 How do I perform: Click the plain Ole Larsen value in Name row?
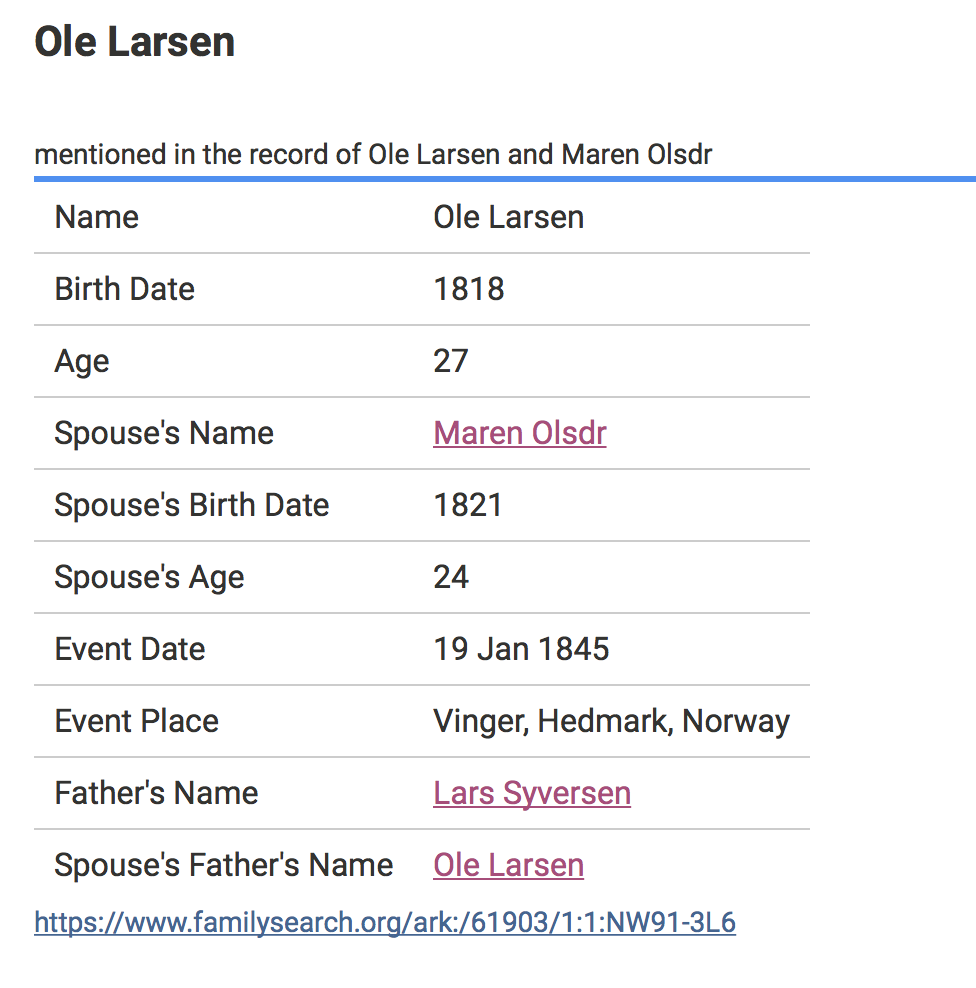pyautogui.click(x=508, y=217)
